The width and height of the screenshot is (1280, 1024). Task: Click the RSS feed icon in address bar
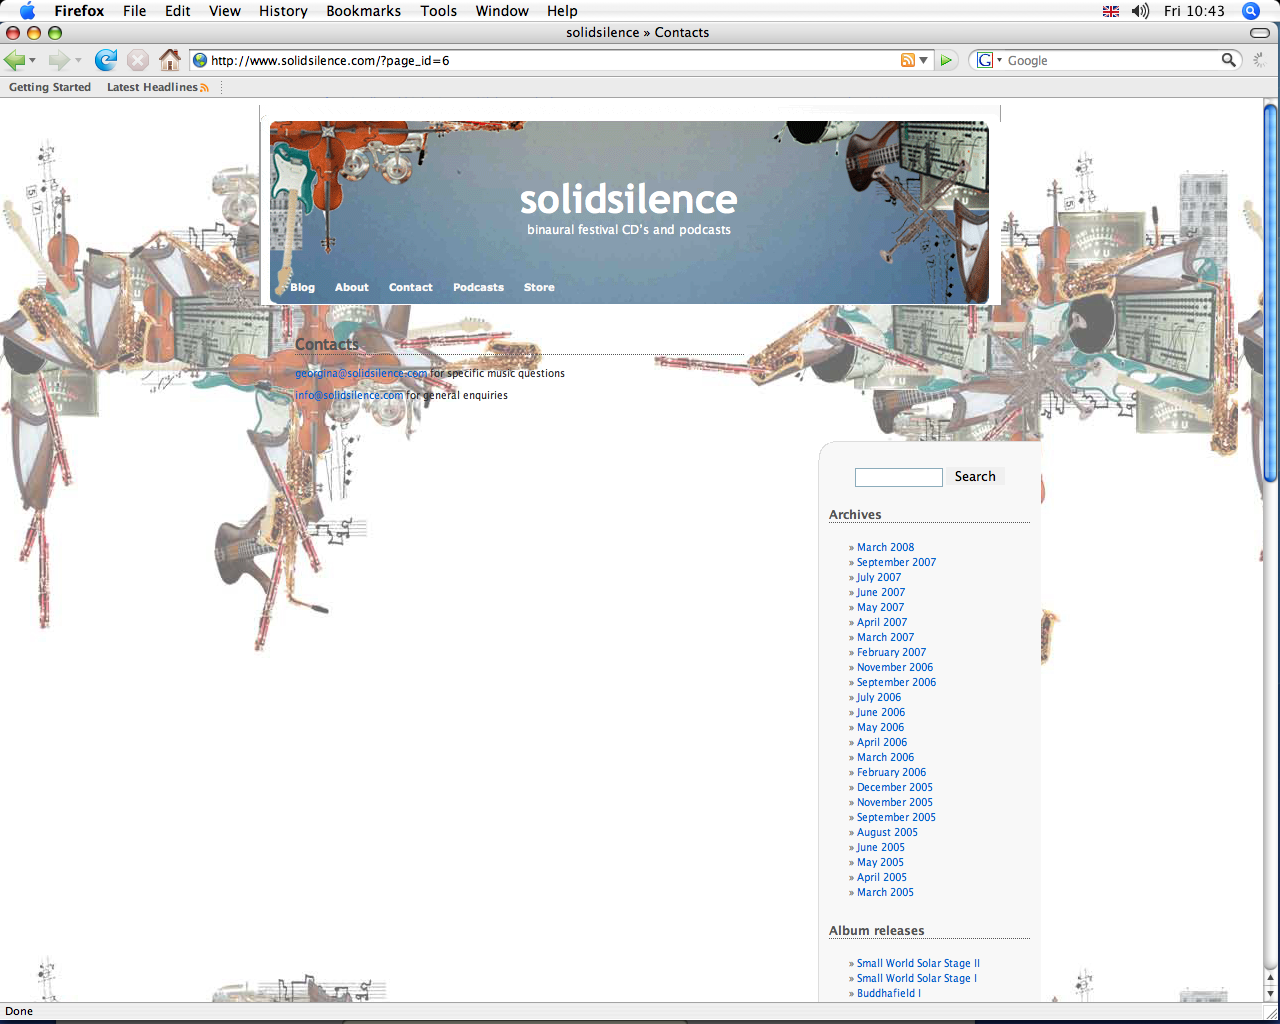pyautogui.click(x=907, y=60)
